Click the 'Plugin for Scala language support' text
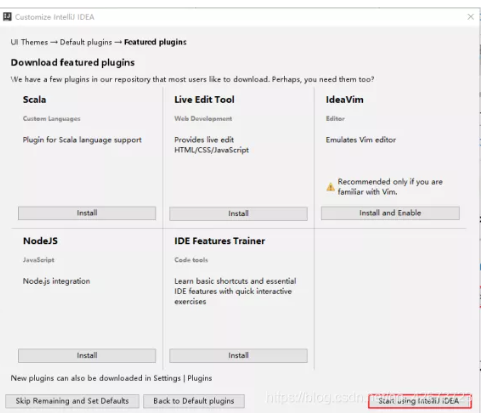Image resolution: width=487 pixels, height=418 pixels. point(82,140)
